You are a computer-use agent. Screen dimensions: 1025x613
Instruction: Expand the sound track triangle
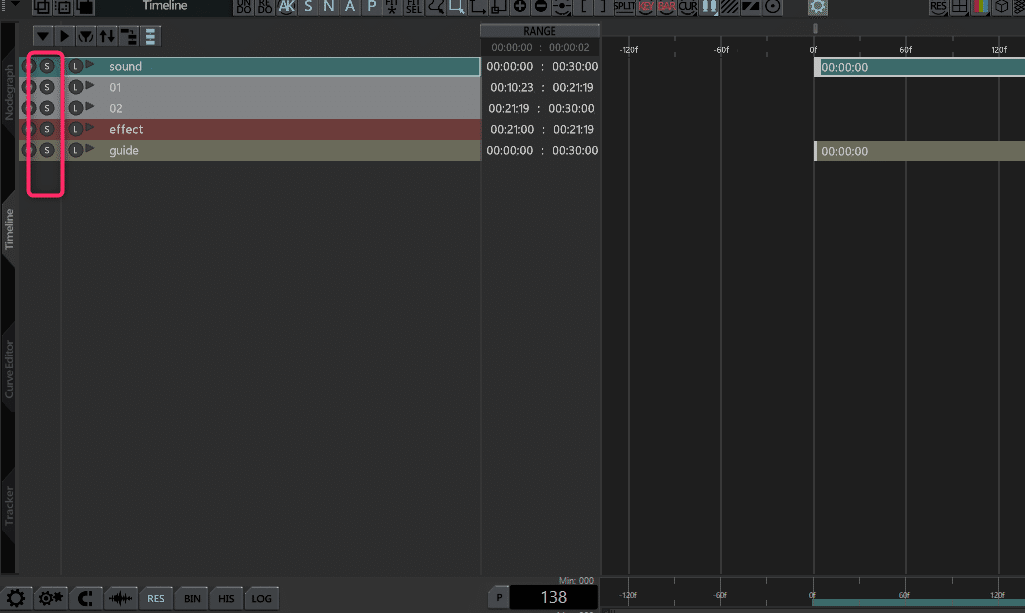(x=90, y=65)
